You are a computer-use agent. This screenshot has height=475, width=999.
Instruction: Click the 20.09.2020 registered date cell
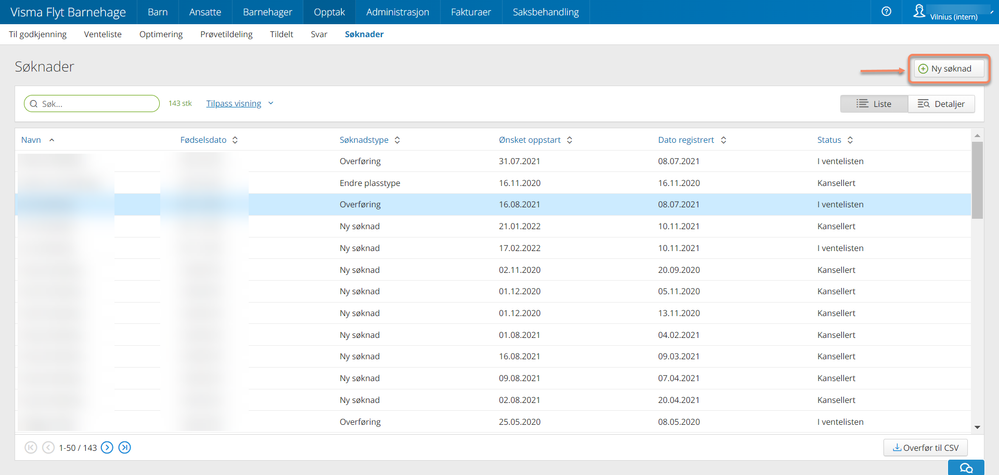[679, 270]
